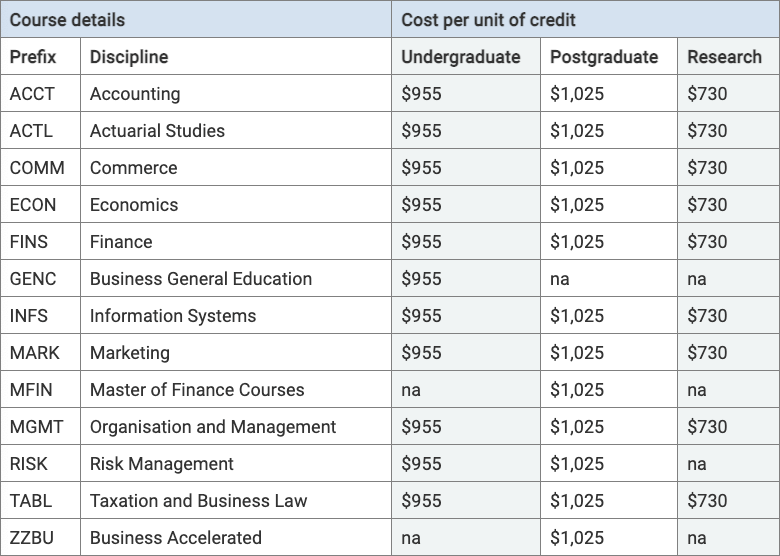The width and height of the screenshot is (780, 556).
Task: Select the Taxation and Business Law cell
Action: pos(198,501)
